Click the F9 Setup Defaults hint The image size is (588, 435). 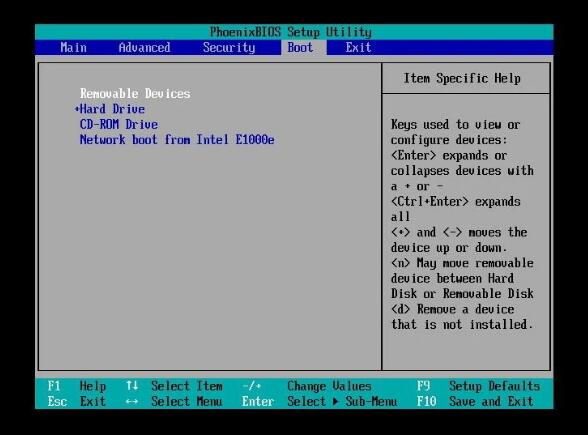[x=478, y=386]
